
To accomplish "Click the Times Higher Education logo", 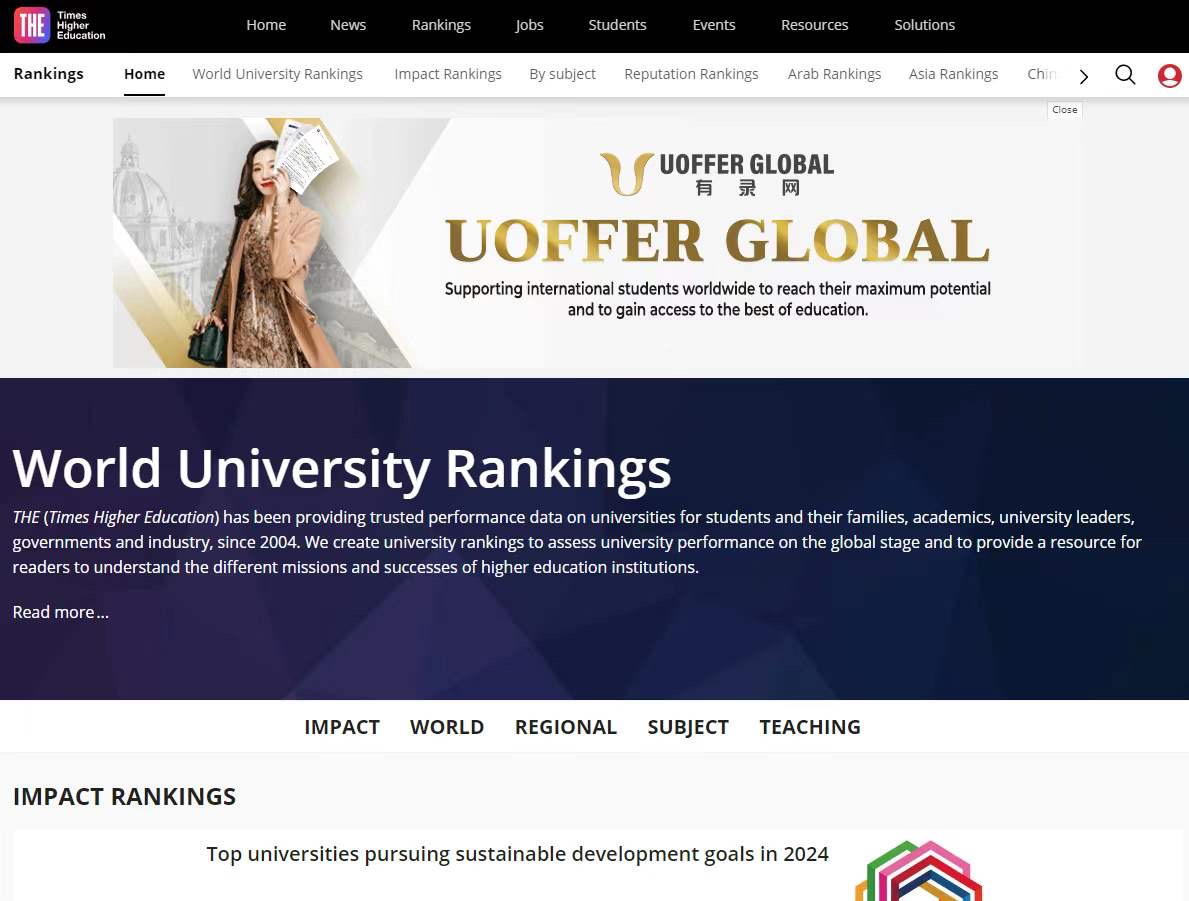I will pyautogui.click(x=60, y=25).
